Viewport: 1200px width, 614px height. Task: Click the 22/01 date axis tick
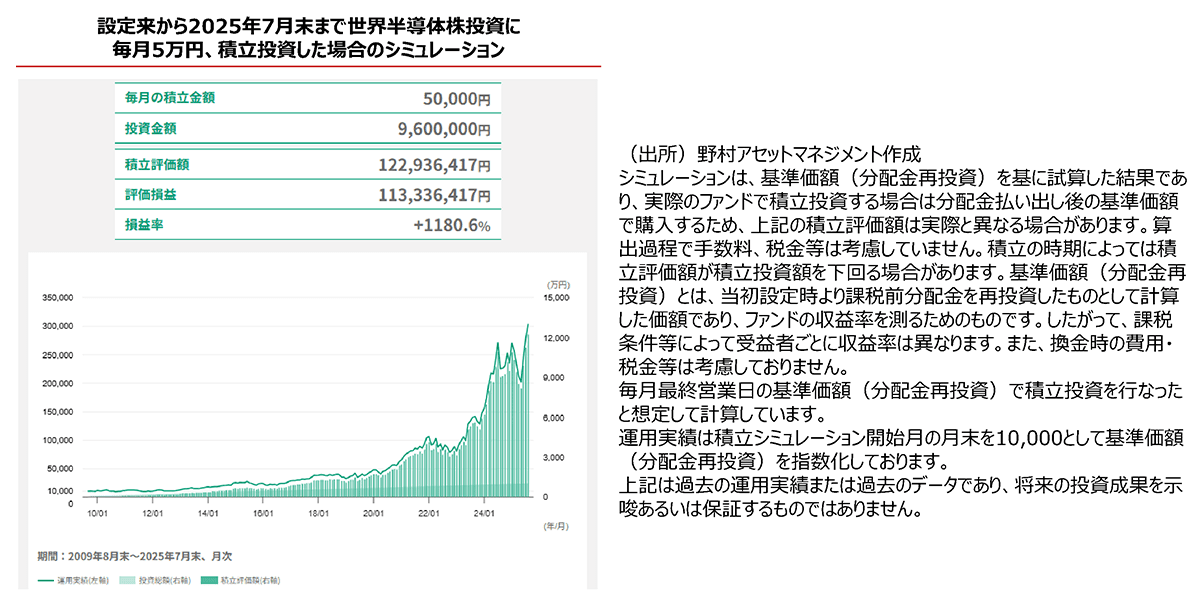click(x=429, y=512)
